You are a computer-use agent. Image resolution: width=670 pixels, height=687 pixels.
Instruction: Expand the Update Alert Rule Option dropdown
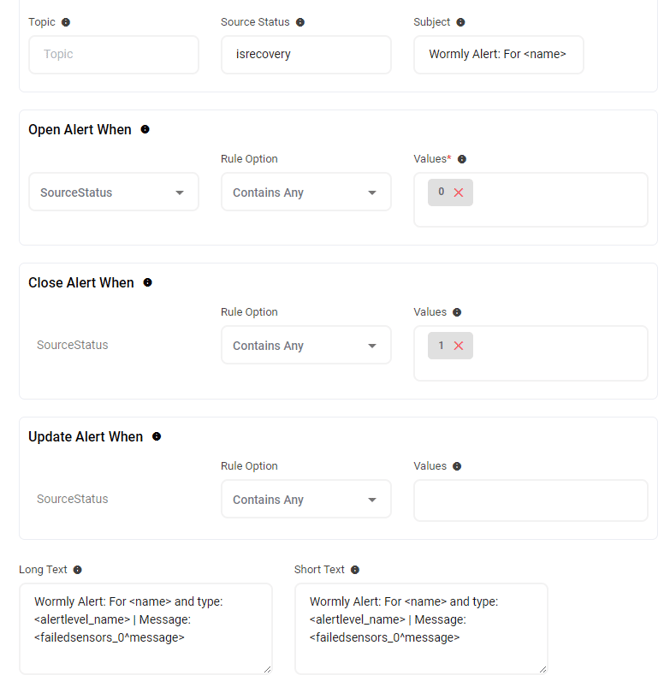click(x=305, y=500)
